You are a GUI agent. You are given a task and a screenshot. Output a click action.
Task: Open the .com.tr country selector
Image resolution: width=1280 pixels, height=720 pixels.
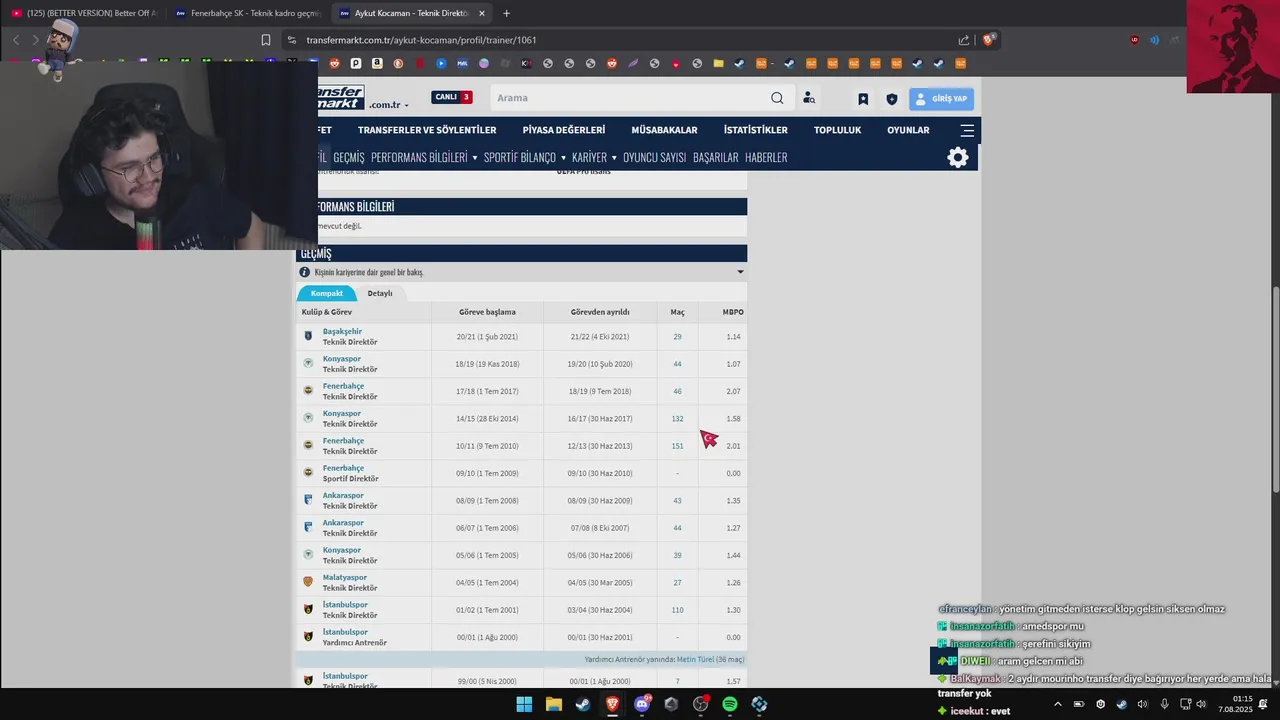click(x=388, y=105)
